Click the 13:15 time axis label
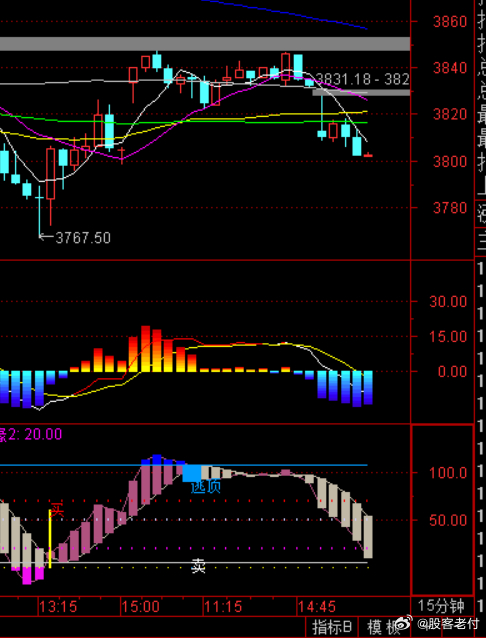The image size is (486, 638). pyautogui.click(x=59, y=607)
